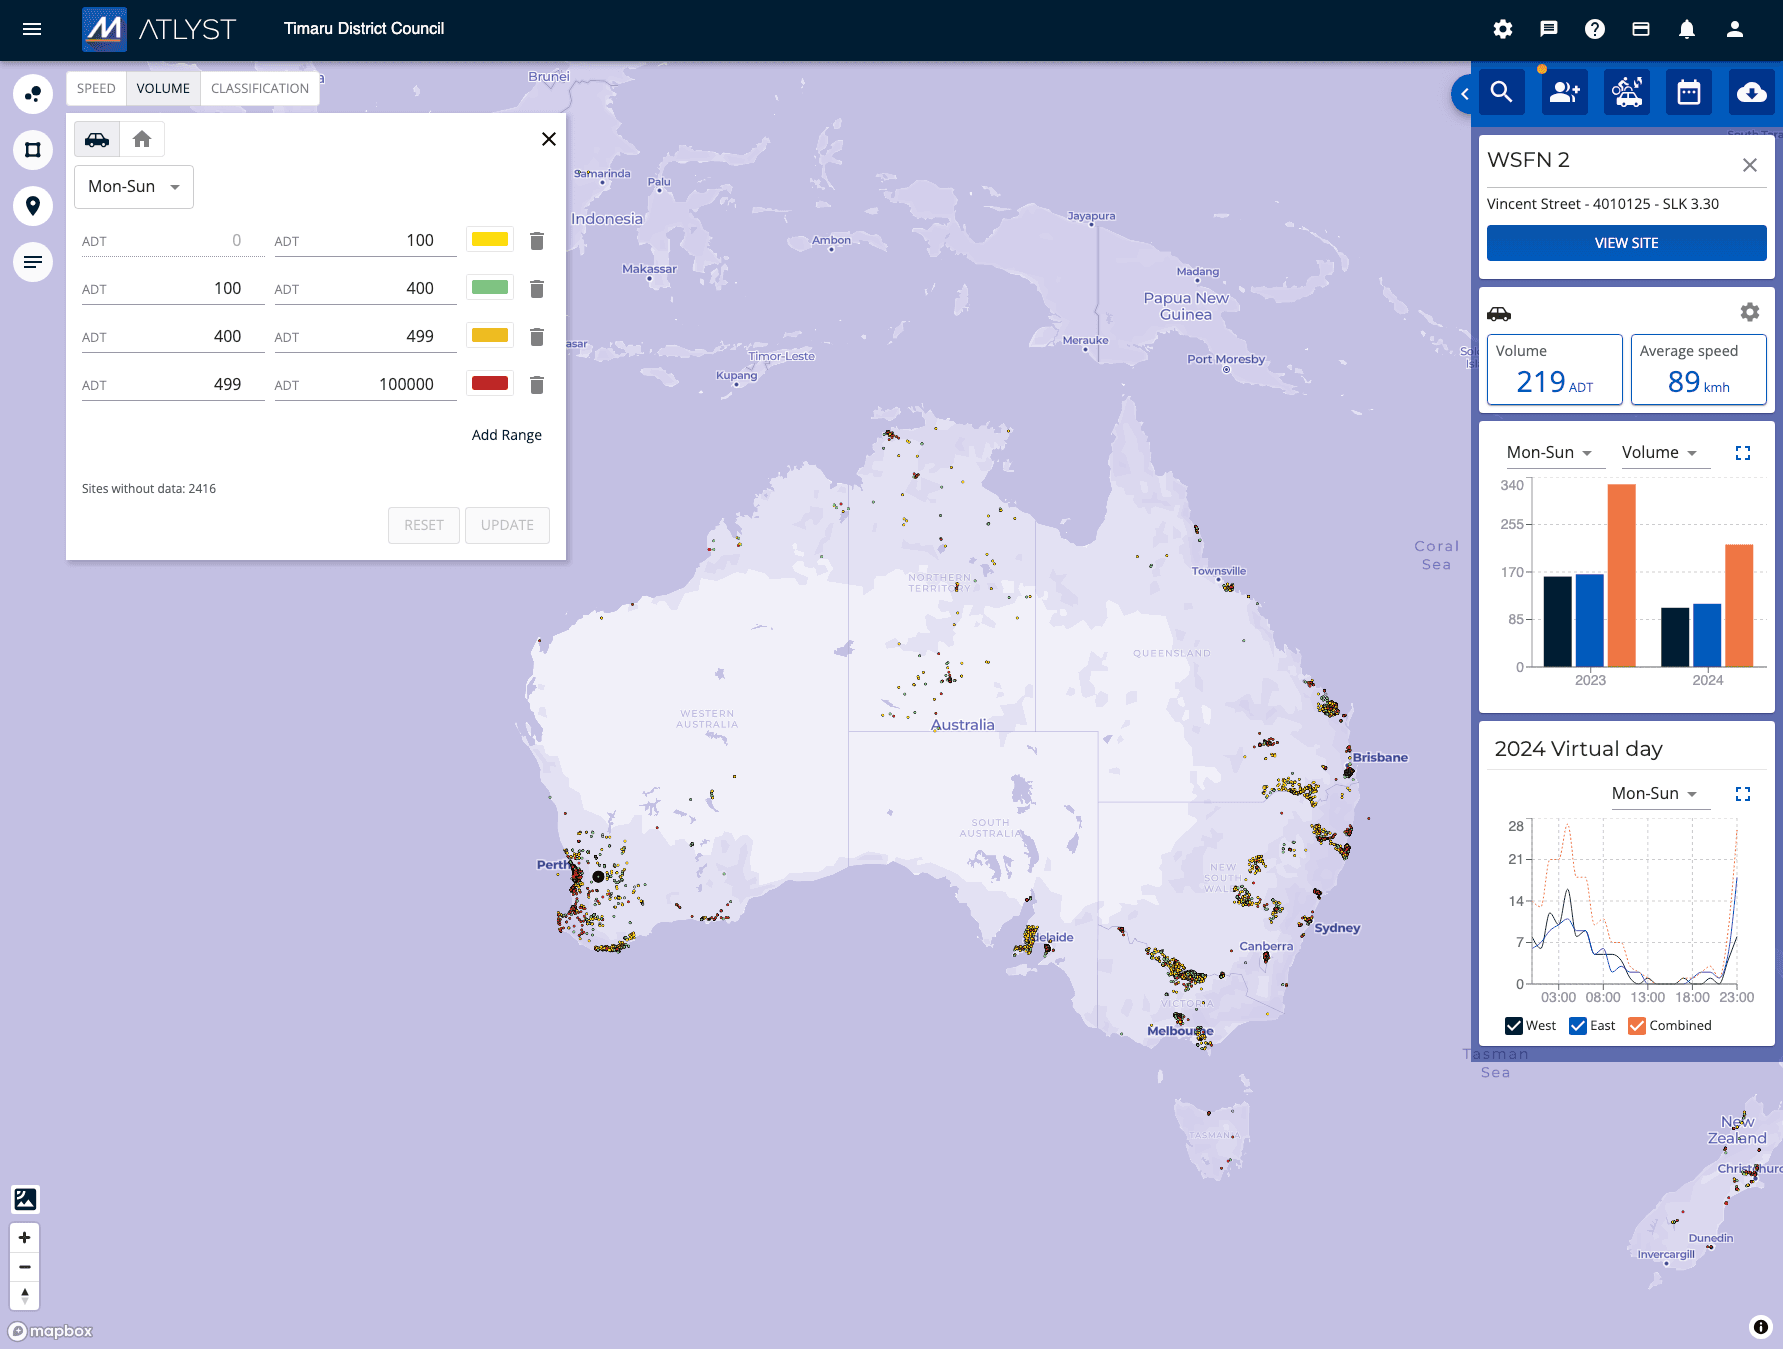Click the cloud download icon
1783x1350 pixels.
tap(1750, 93)
